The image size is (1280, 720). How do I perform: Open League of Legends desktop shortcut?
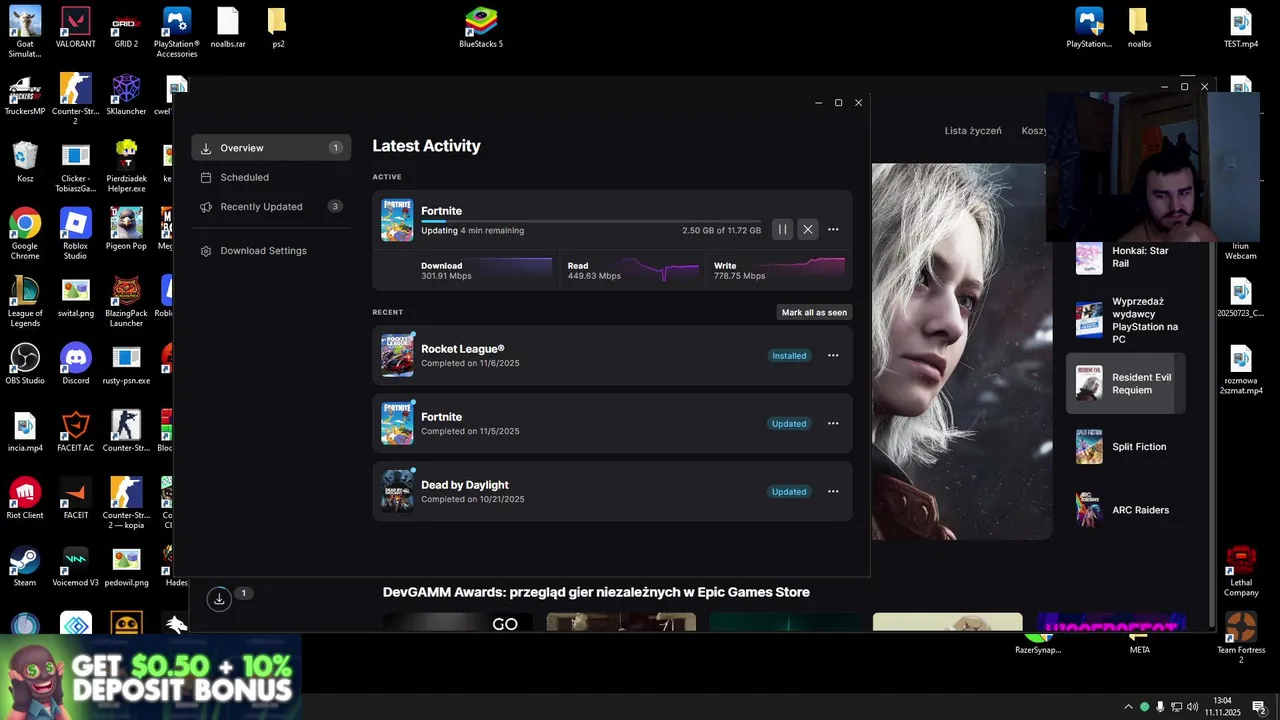coord(25,302)
